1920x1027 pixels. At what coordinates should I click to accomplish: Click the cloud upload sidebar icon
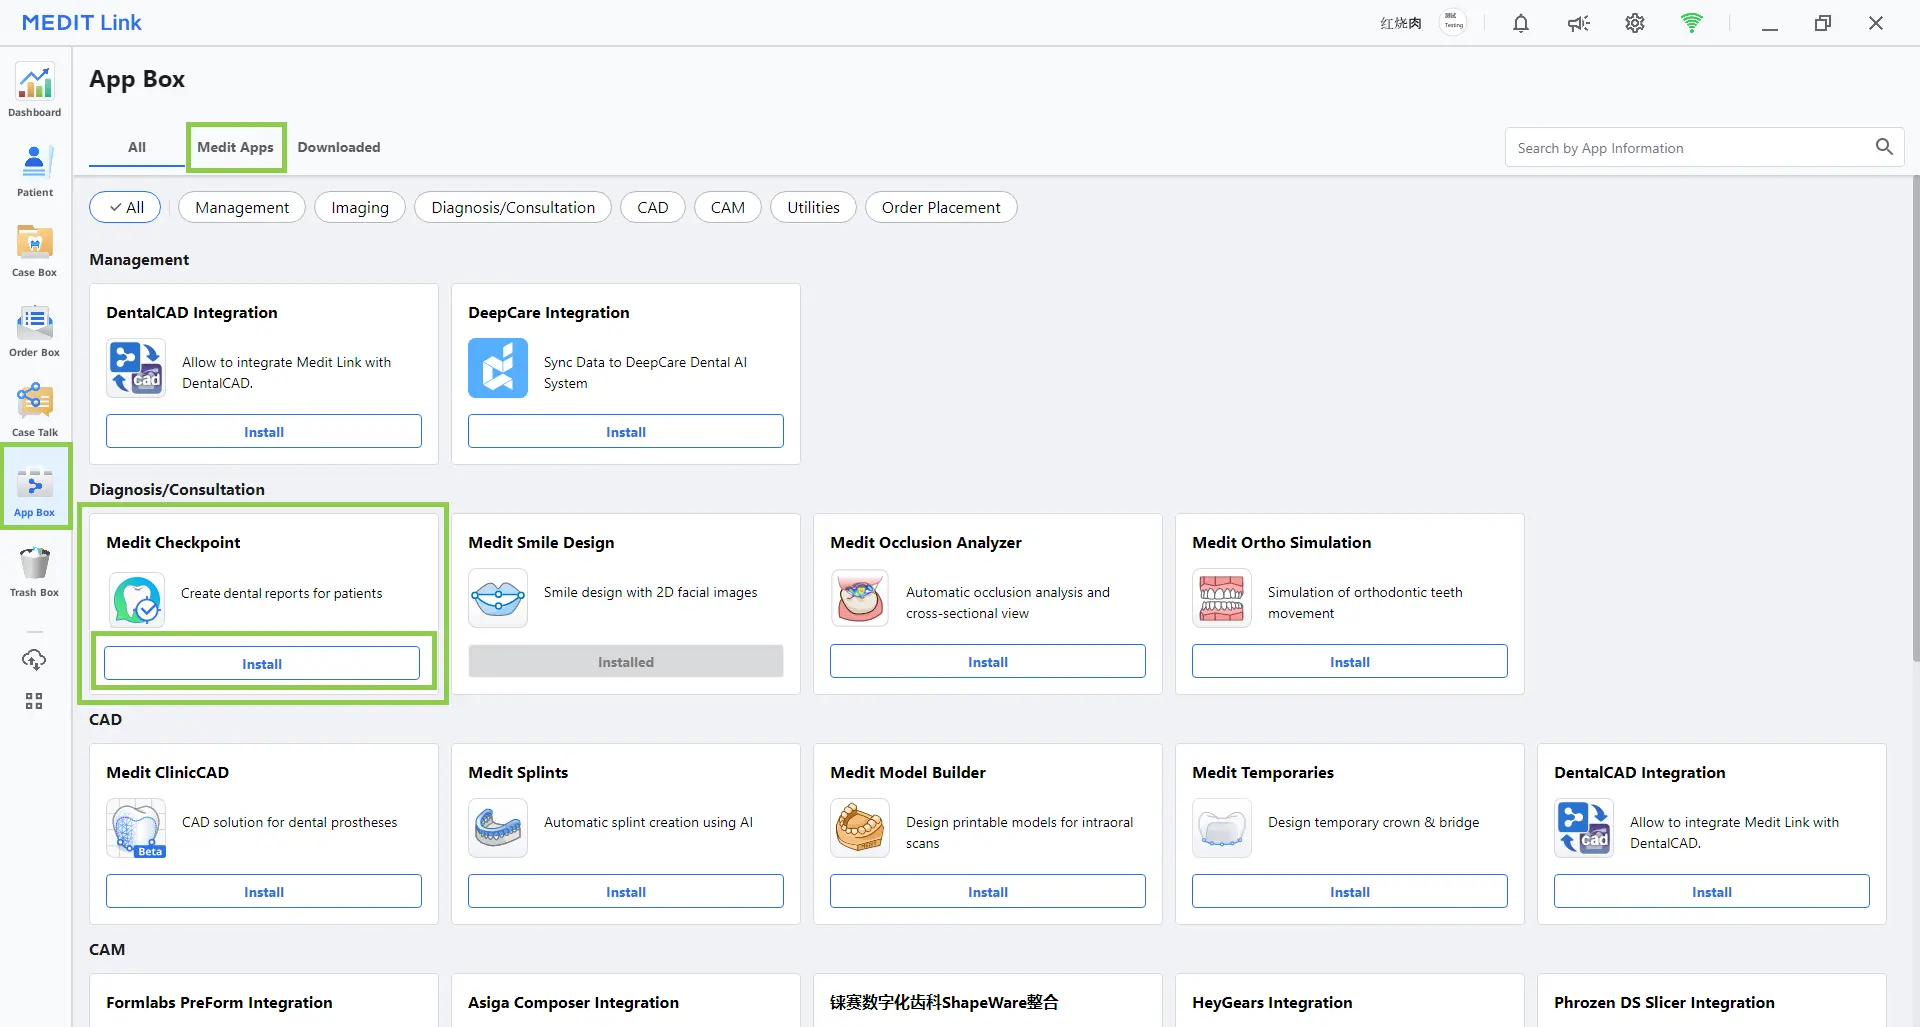click(34, 660)
